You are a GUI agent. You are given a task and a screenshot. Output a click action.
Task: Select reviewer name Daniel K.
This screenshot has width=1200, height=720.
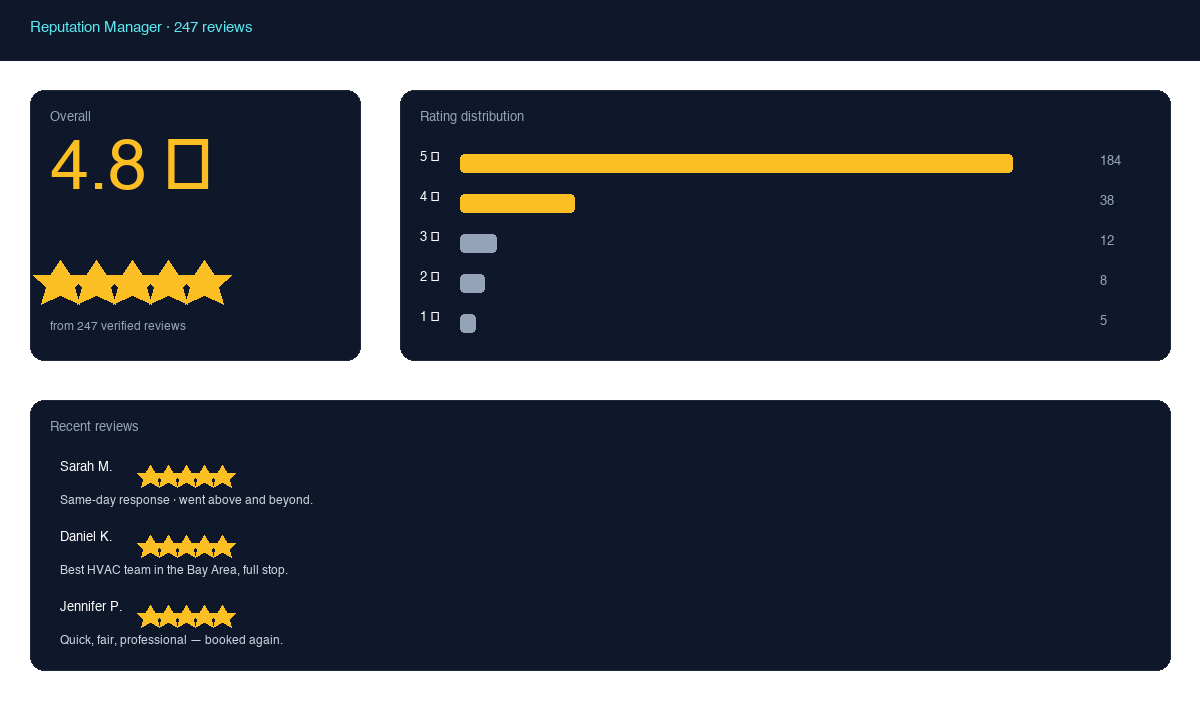86,537
